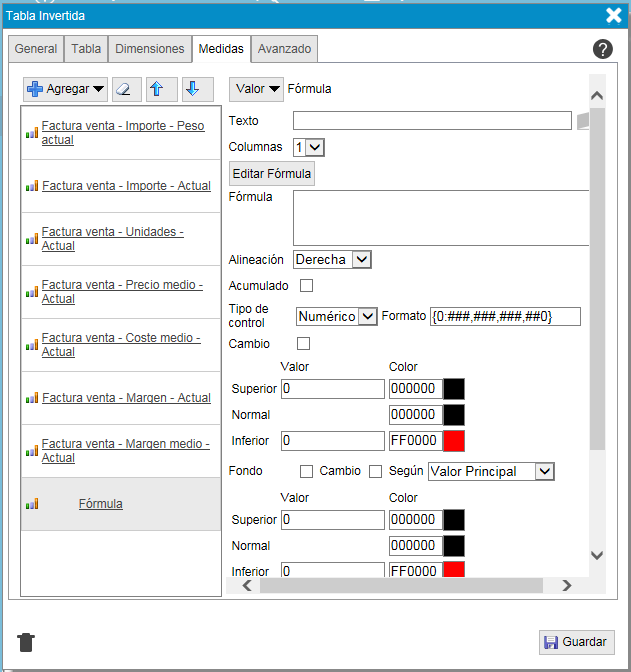This screenshot has height=672, width=631.
Task: Click the red Inferior color swatch
Action: coord(454,440)
